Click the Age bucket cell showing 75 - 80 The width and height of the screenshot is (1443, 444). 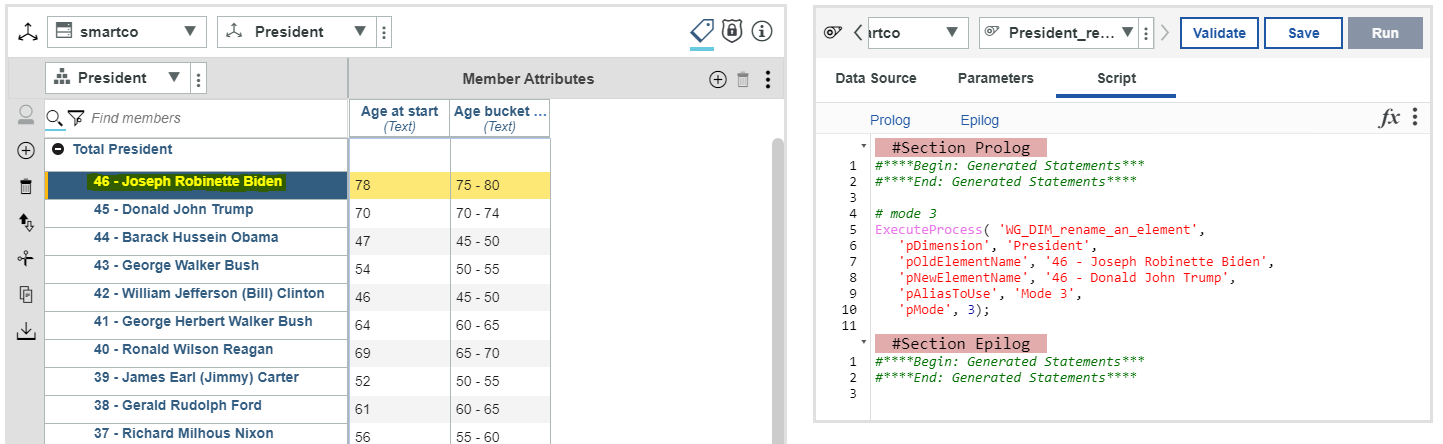coord(500,185)
